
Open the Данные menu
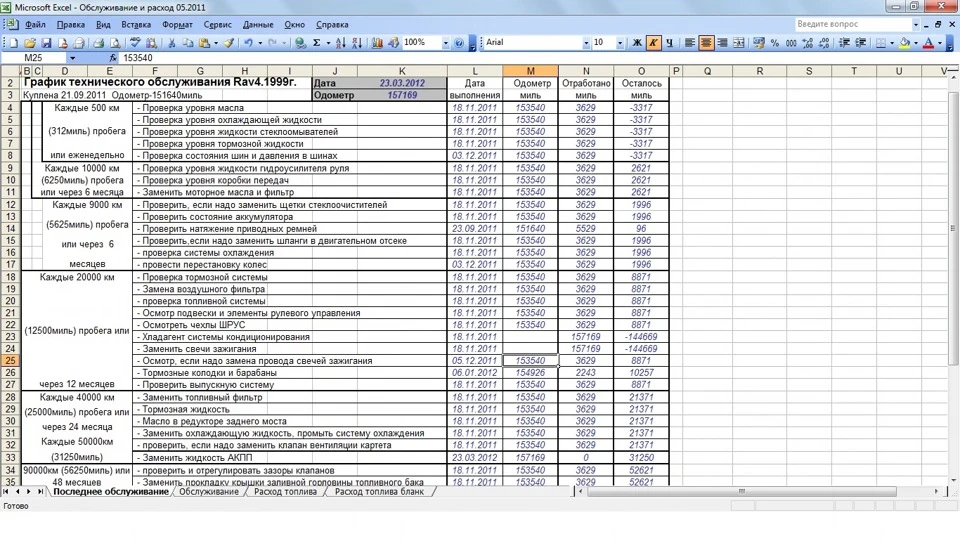(x=258, y=24)
